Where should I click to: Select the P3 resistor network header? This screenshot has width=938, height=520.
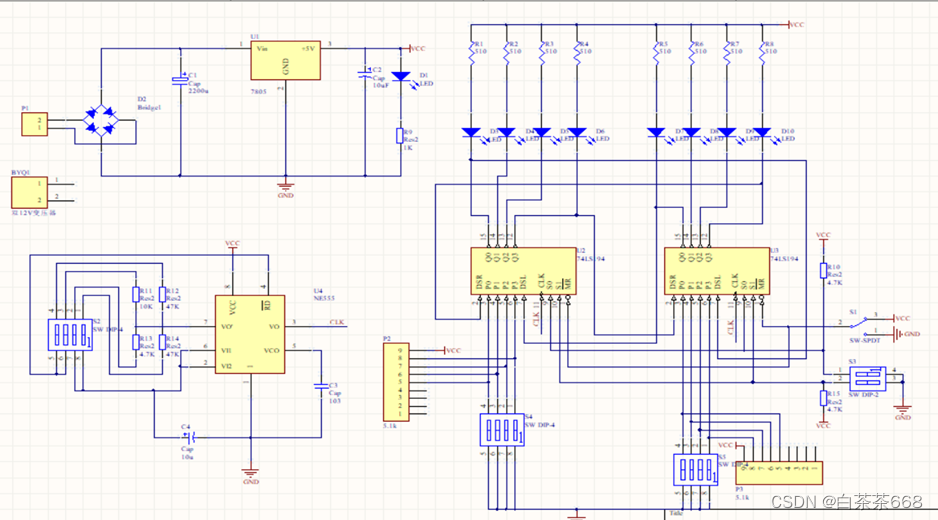coord(779,473)
